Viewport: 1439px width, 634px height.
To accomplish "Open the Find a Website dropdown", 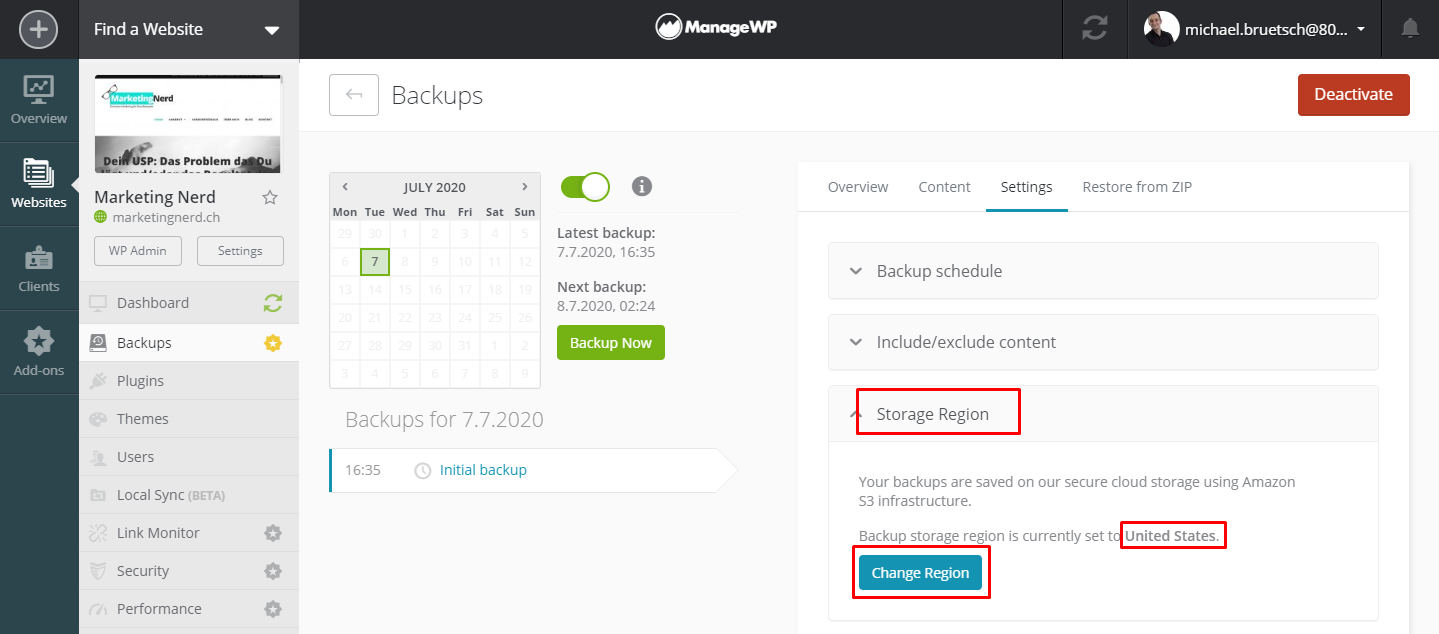I will [188, 29].
